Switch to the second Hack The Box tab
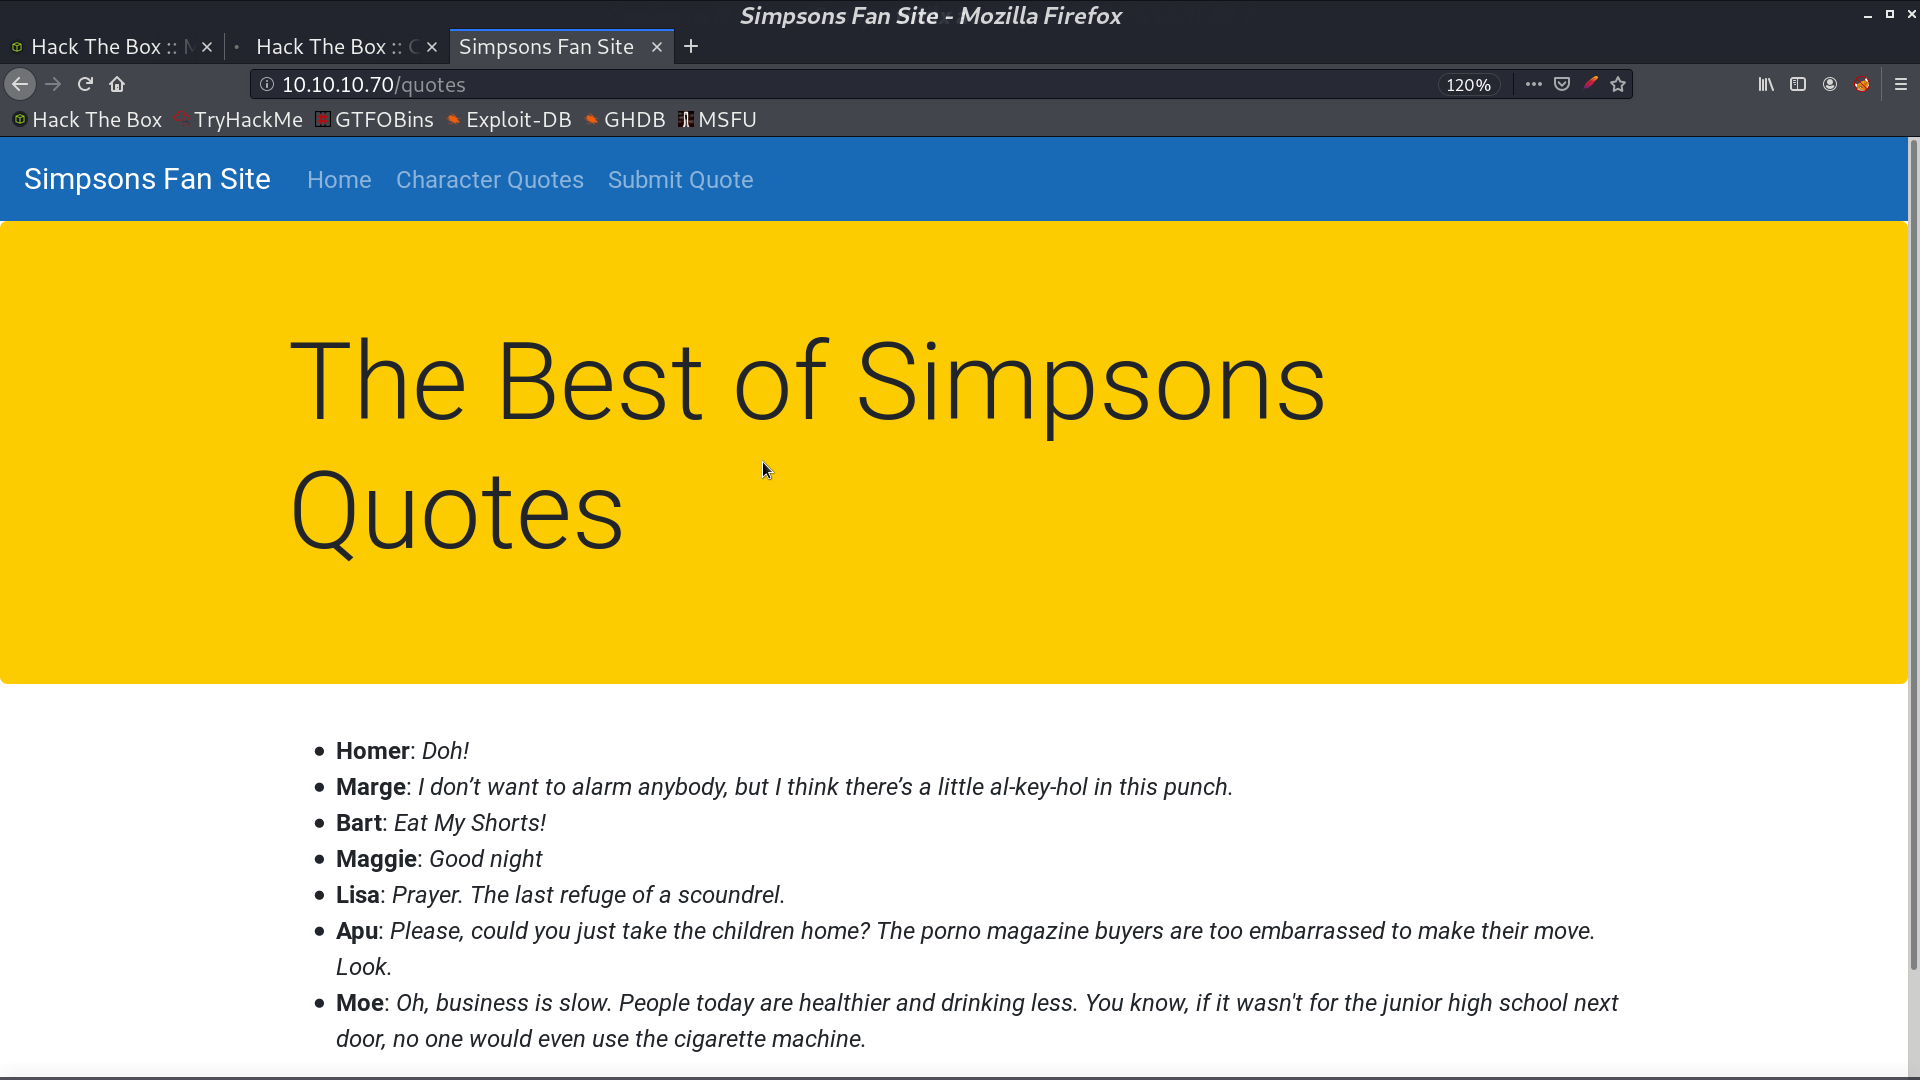1920x1080 pixels. 337,47
